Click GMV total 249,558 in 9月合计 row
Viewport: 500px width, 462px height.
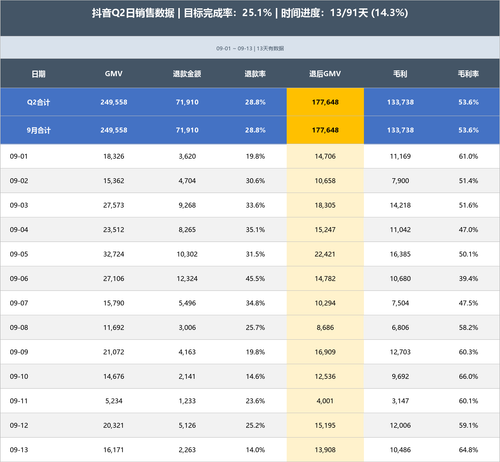(114, 130)
